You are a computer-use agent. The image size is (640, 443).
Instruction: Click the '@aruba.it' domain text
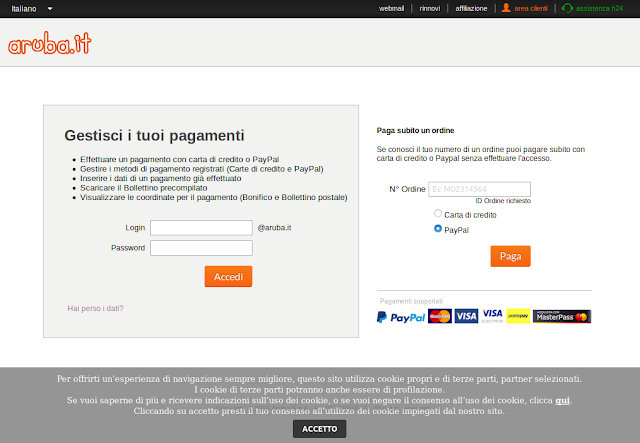point(274,228)
